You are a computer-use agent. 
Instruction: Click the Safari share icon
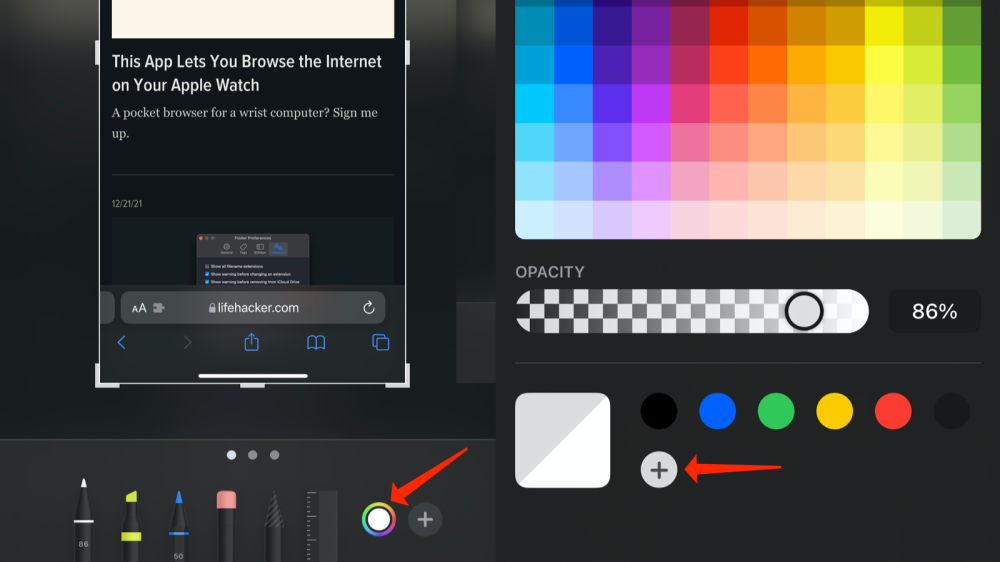[x=252, y=342]
